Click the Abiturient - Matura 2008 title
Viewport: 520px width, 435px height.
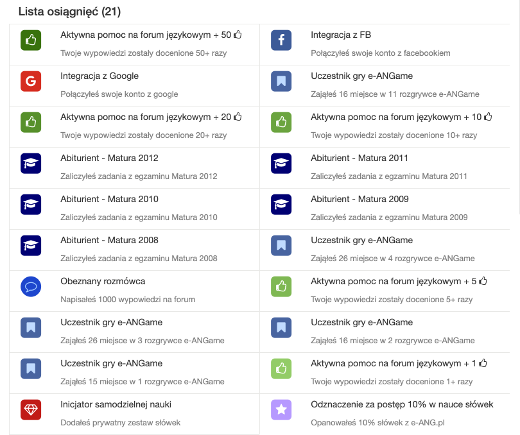(x=109, y=240)
